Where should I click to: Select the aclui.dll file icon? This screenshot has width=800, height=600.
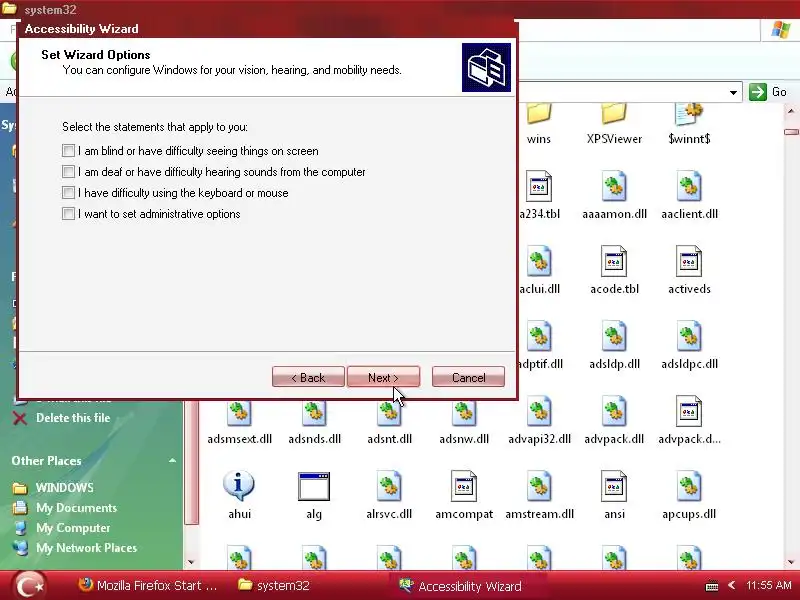point(539,261)
